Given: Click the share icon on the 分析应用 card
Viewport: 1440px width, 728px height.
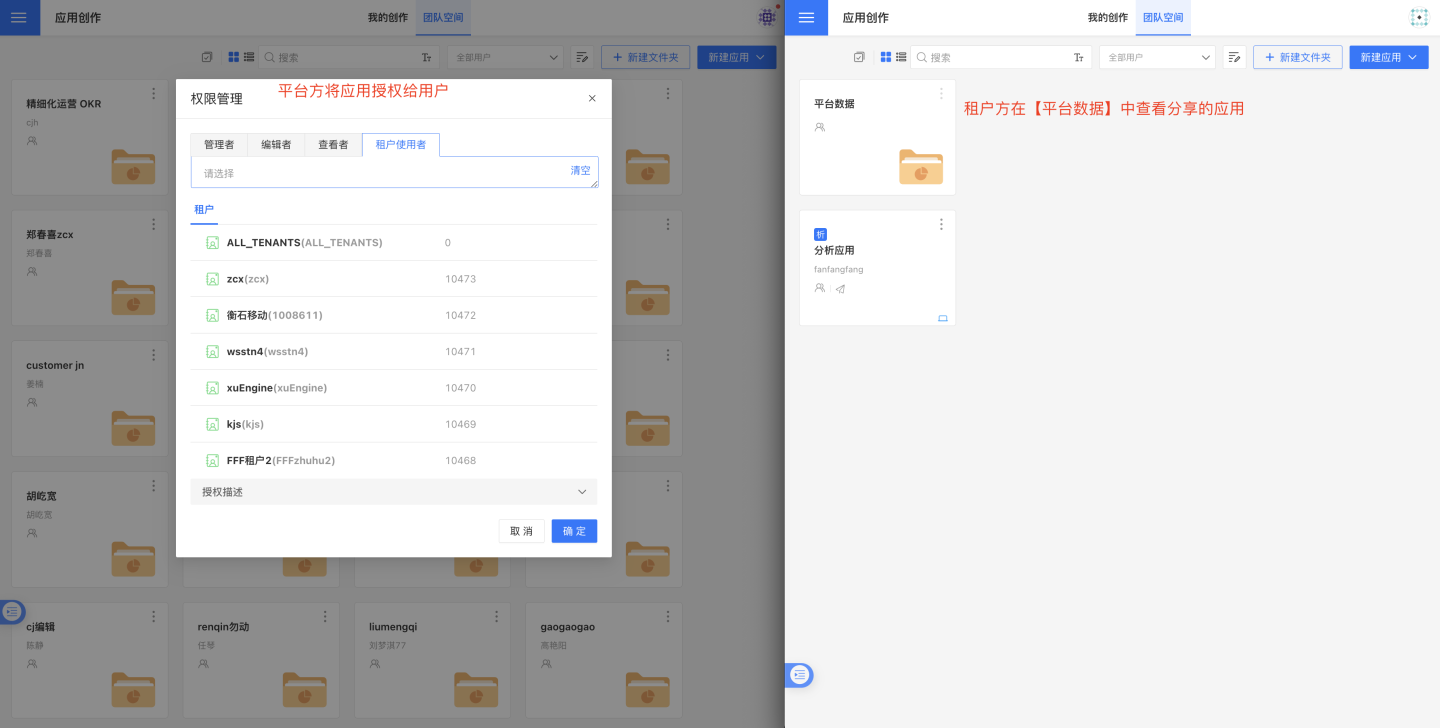Looking at the screenshot, I should [840, 289].
